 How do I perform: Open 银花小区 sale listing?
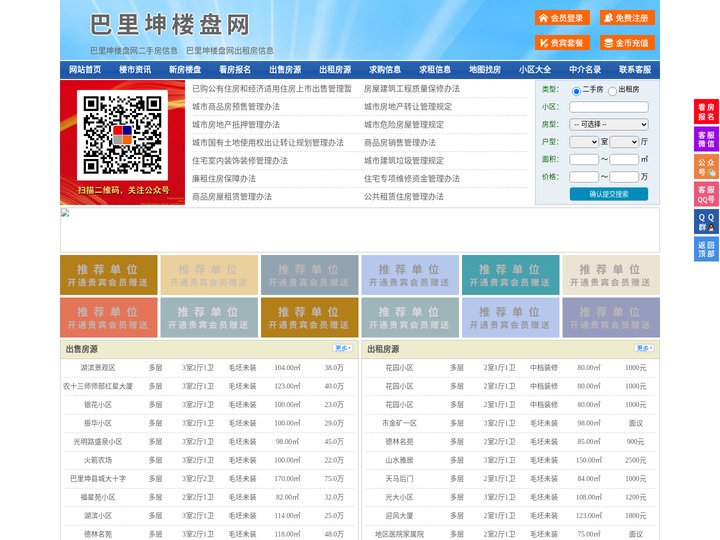tap(98, 405)
